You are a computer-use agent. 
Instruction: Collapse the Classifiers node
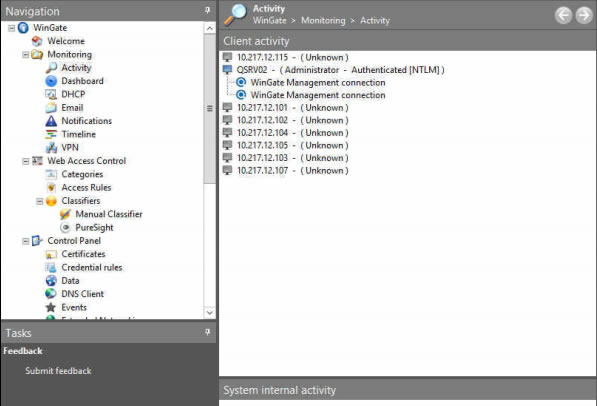pos(40,201)
